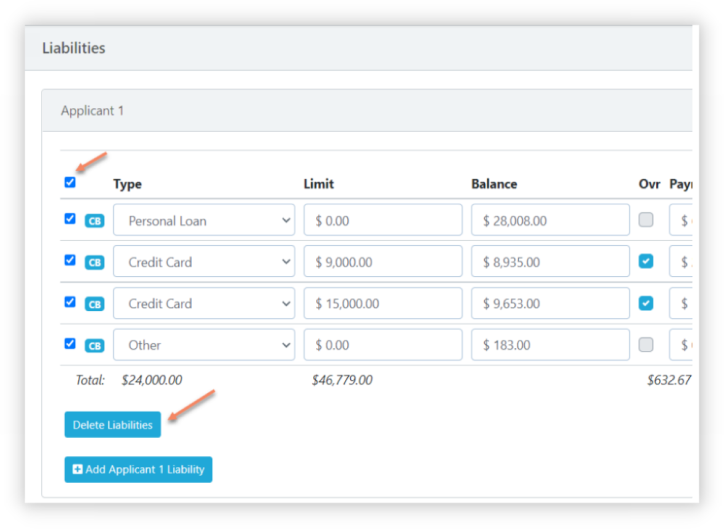Viewport: 724px width, 529px height.
Task: Enable Ovr checkbox for the Other row
Action: coord(646,344)
